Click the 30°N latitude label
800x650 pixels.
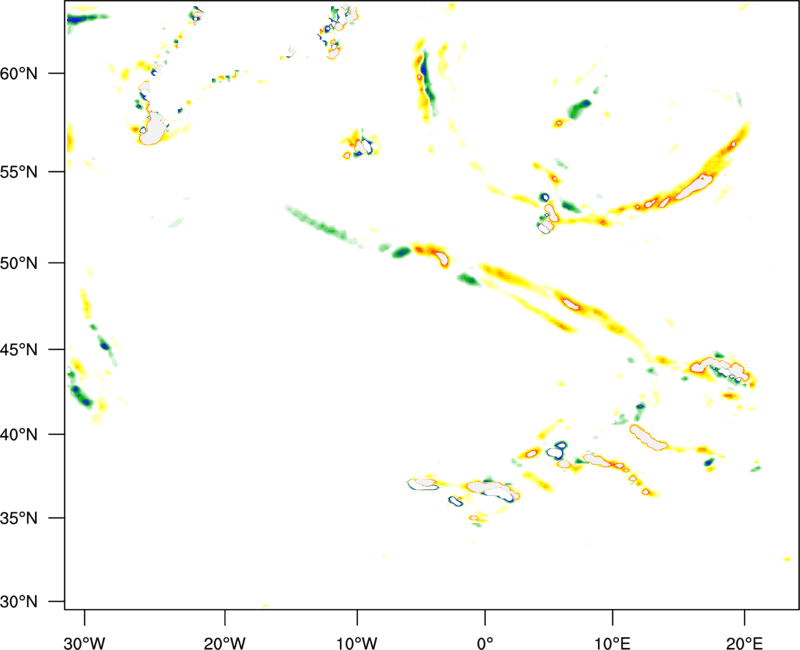coord(19,601)
